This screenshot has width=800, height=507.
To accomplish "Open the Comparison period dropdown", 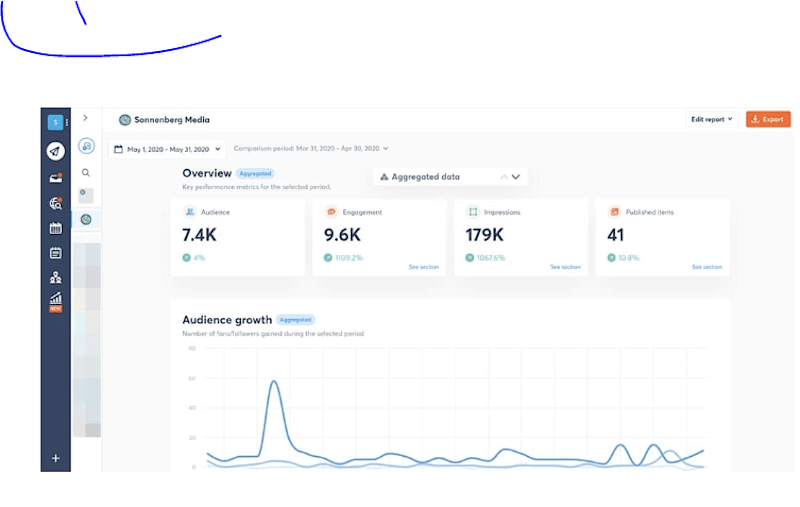I will (x=311, y=148).
